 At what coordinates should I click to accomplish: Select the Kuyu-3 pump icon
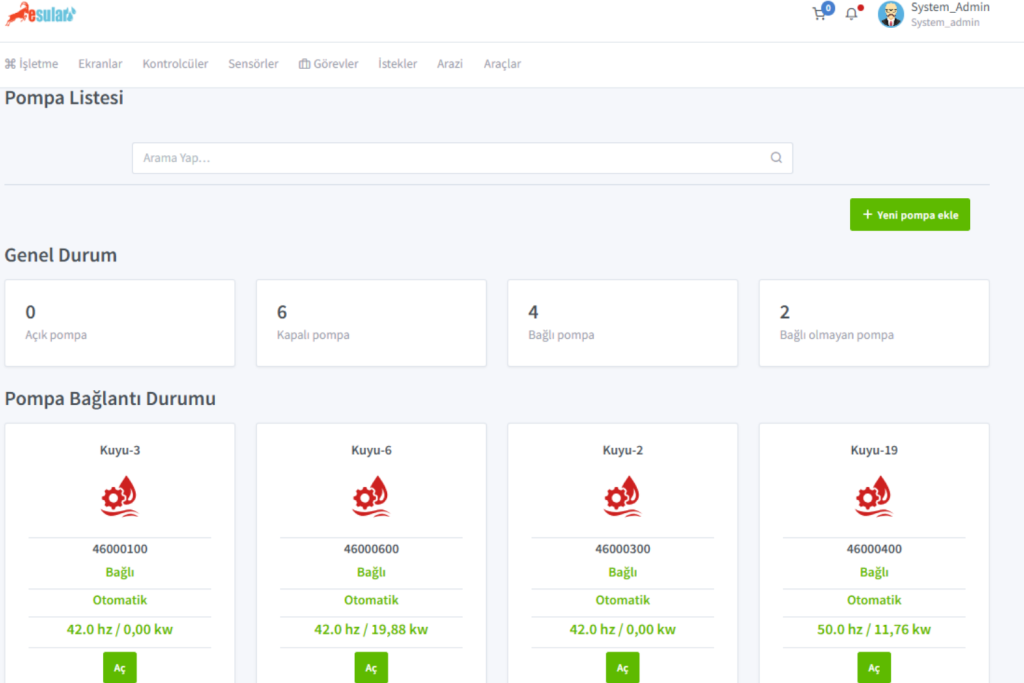(120, 497)
